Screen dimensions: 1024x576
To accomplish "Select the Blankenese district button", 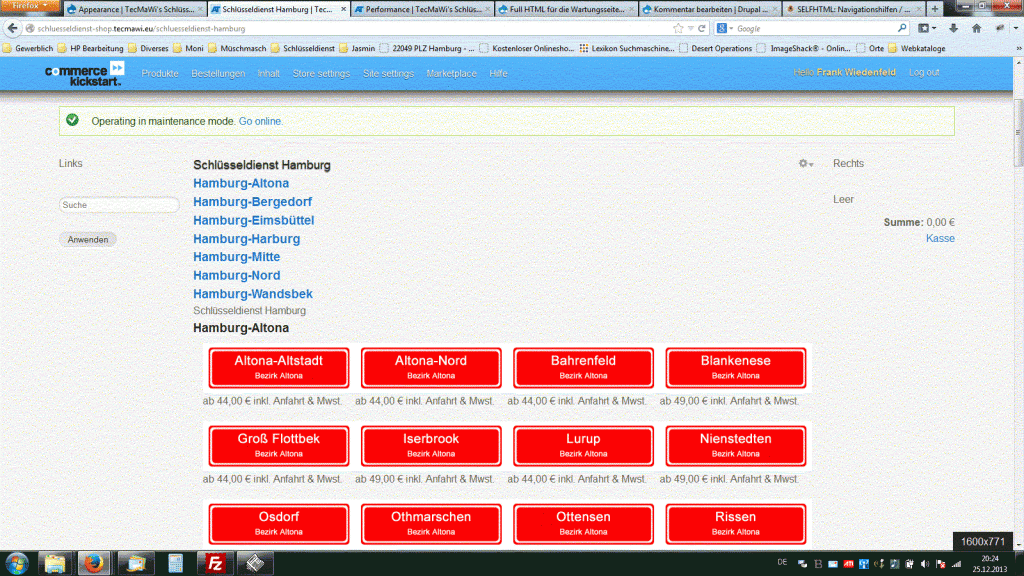I will [735, 367].
